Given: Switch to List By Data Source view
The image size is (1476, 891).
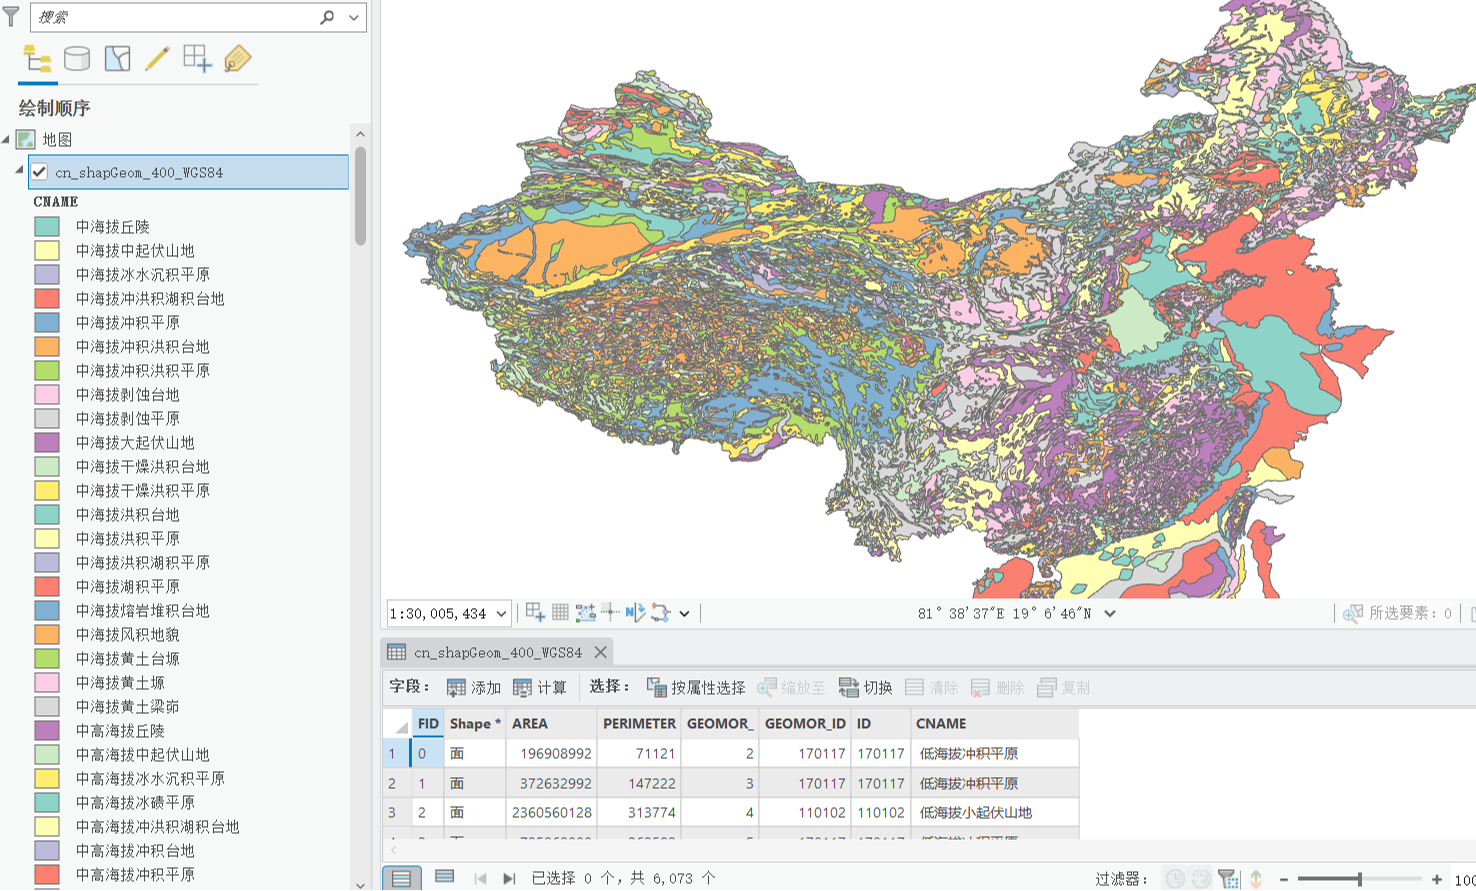Looking at the screenshot, I should click(x=77, y=59).
